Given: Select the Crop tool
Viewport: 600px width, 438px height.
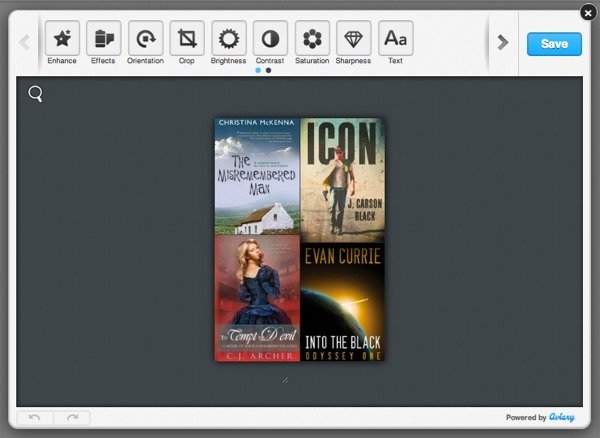Looking at the screenshot, I should pos(187,38).
